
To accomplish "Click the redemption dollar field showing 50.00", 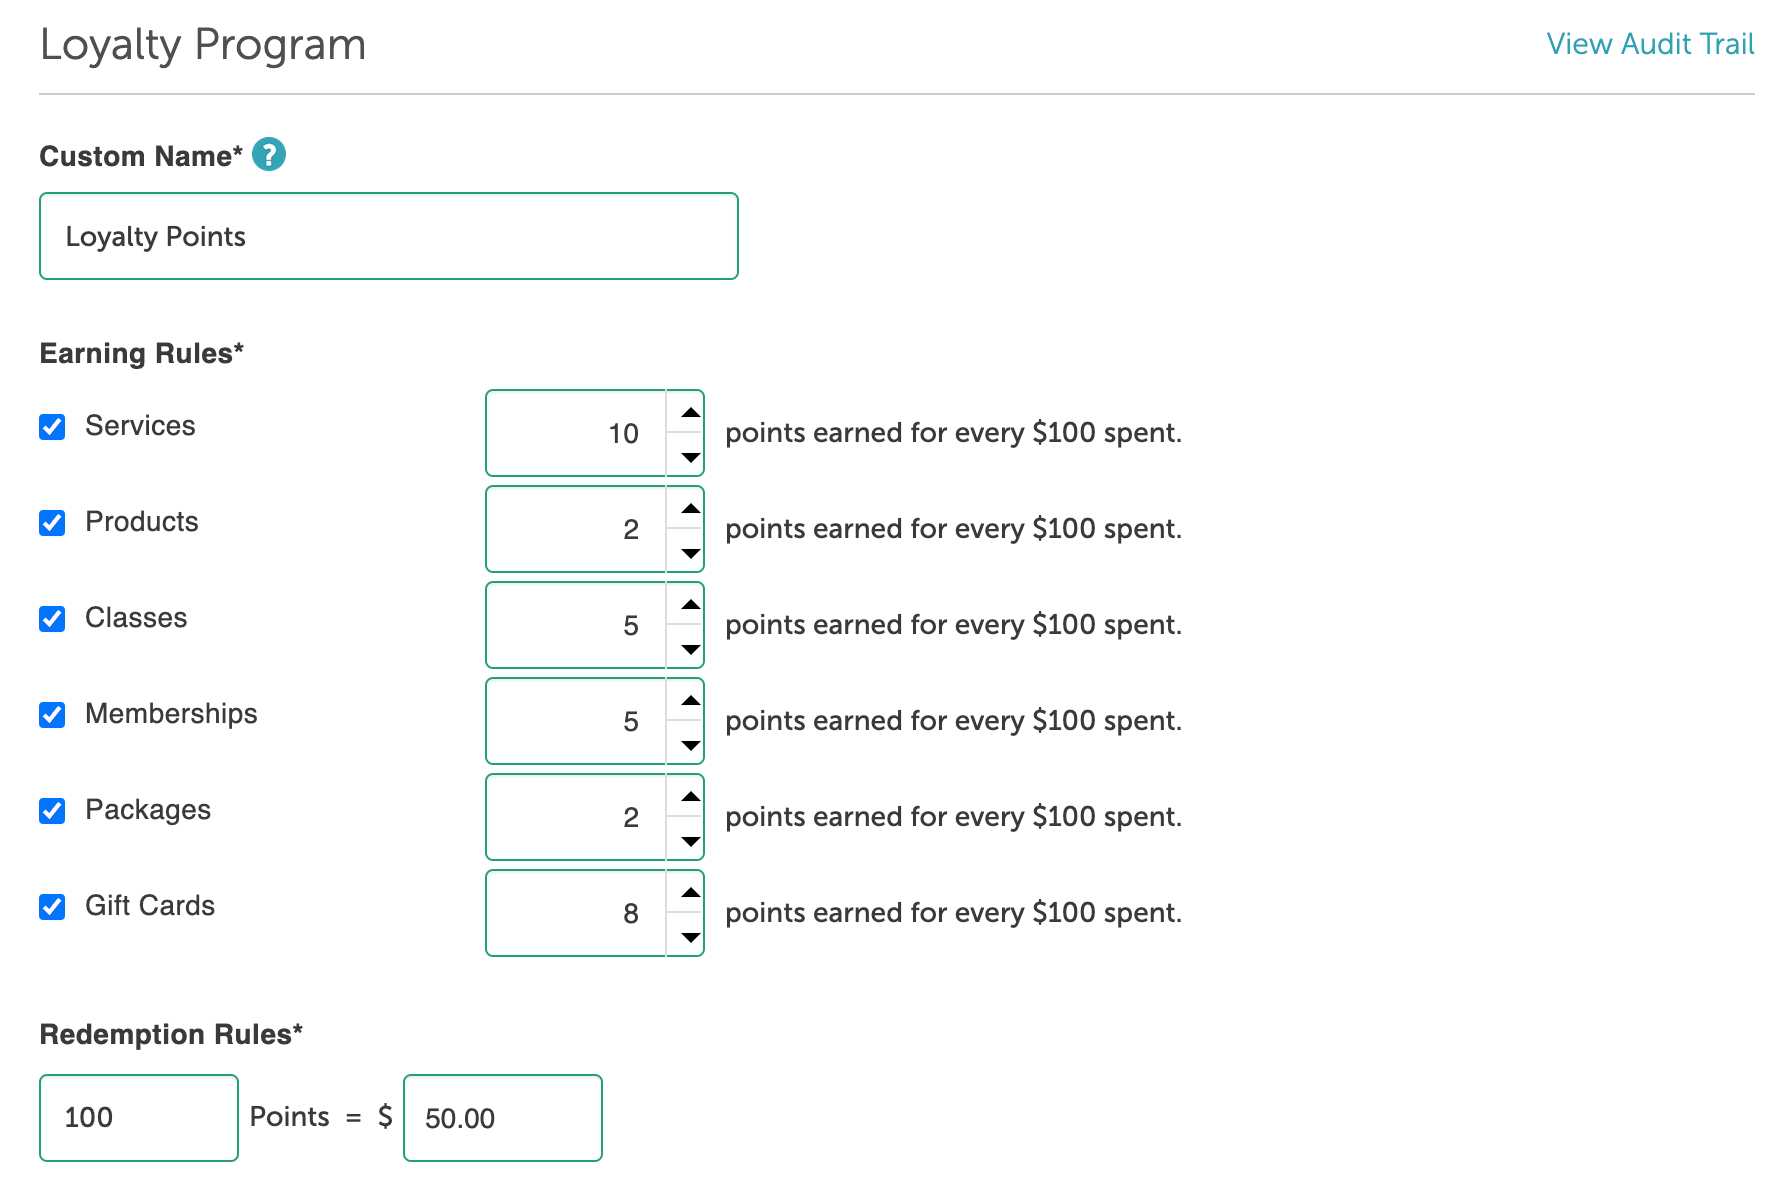I will click(503, 1118).
